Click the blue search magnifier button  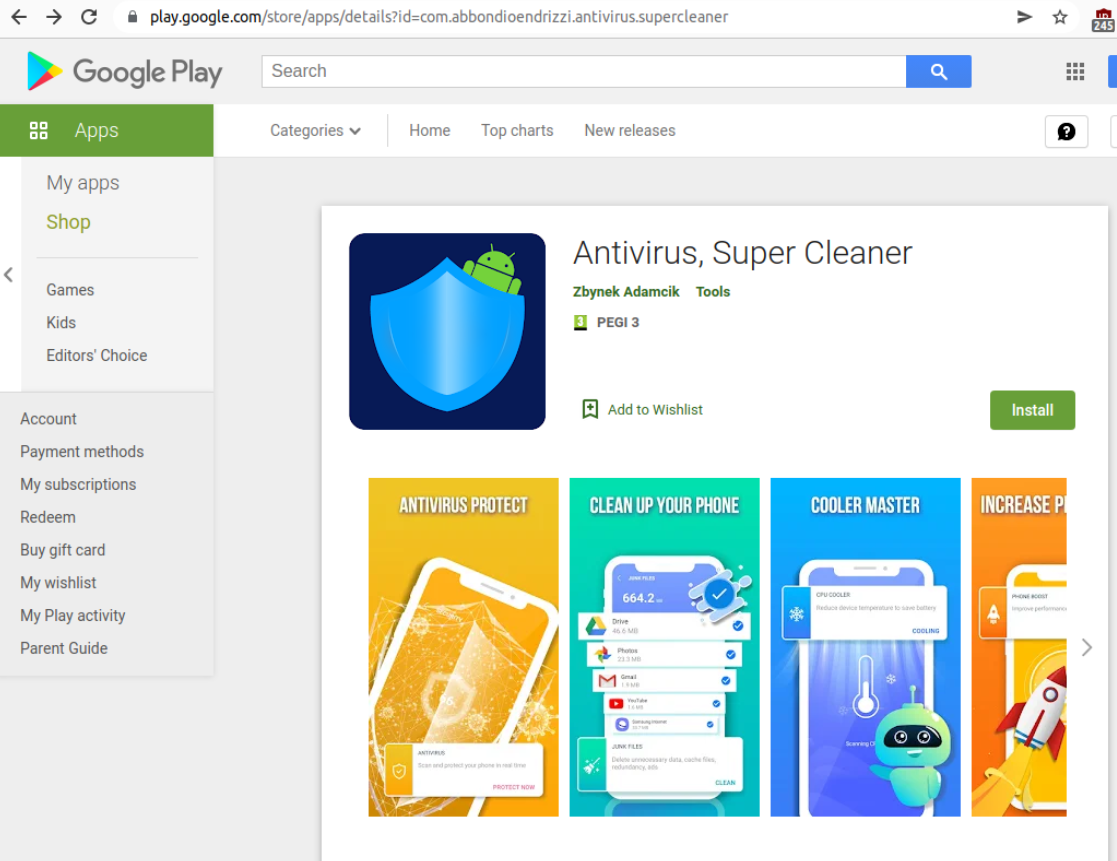(x=938, y=71)
